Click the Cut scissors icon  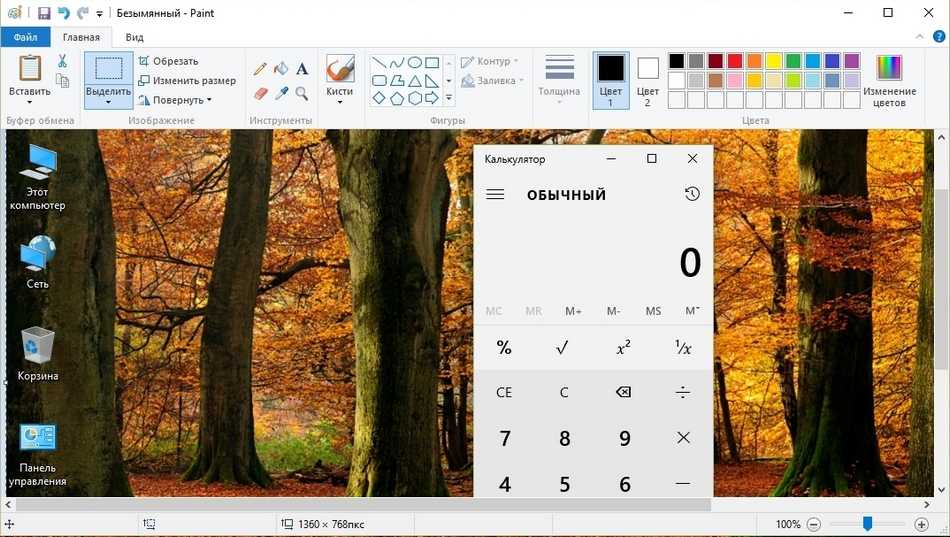click(62, 61)
